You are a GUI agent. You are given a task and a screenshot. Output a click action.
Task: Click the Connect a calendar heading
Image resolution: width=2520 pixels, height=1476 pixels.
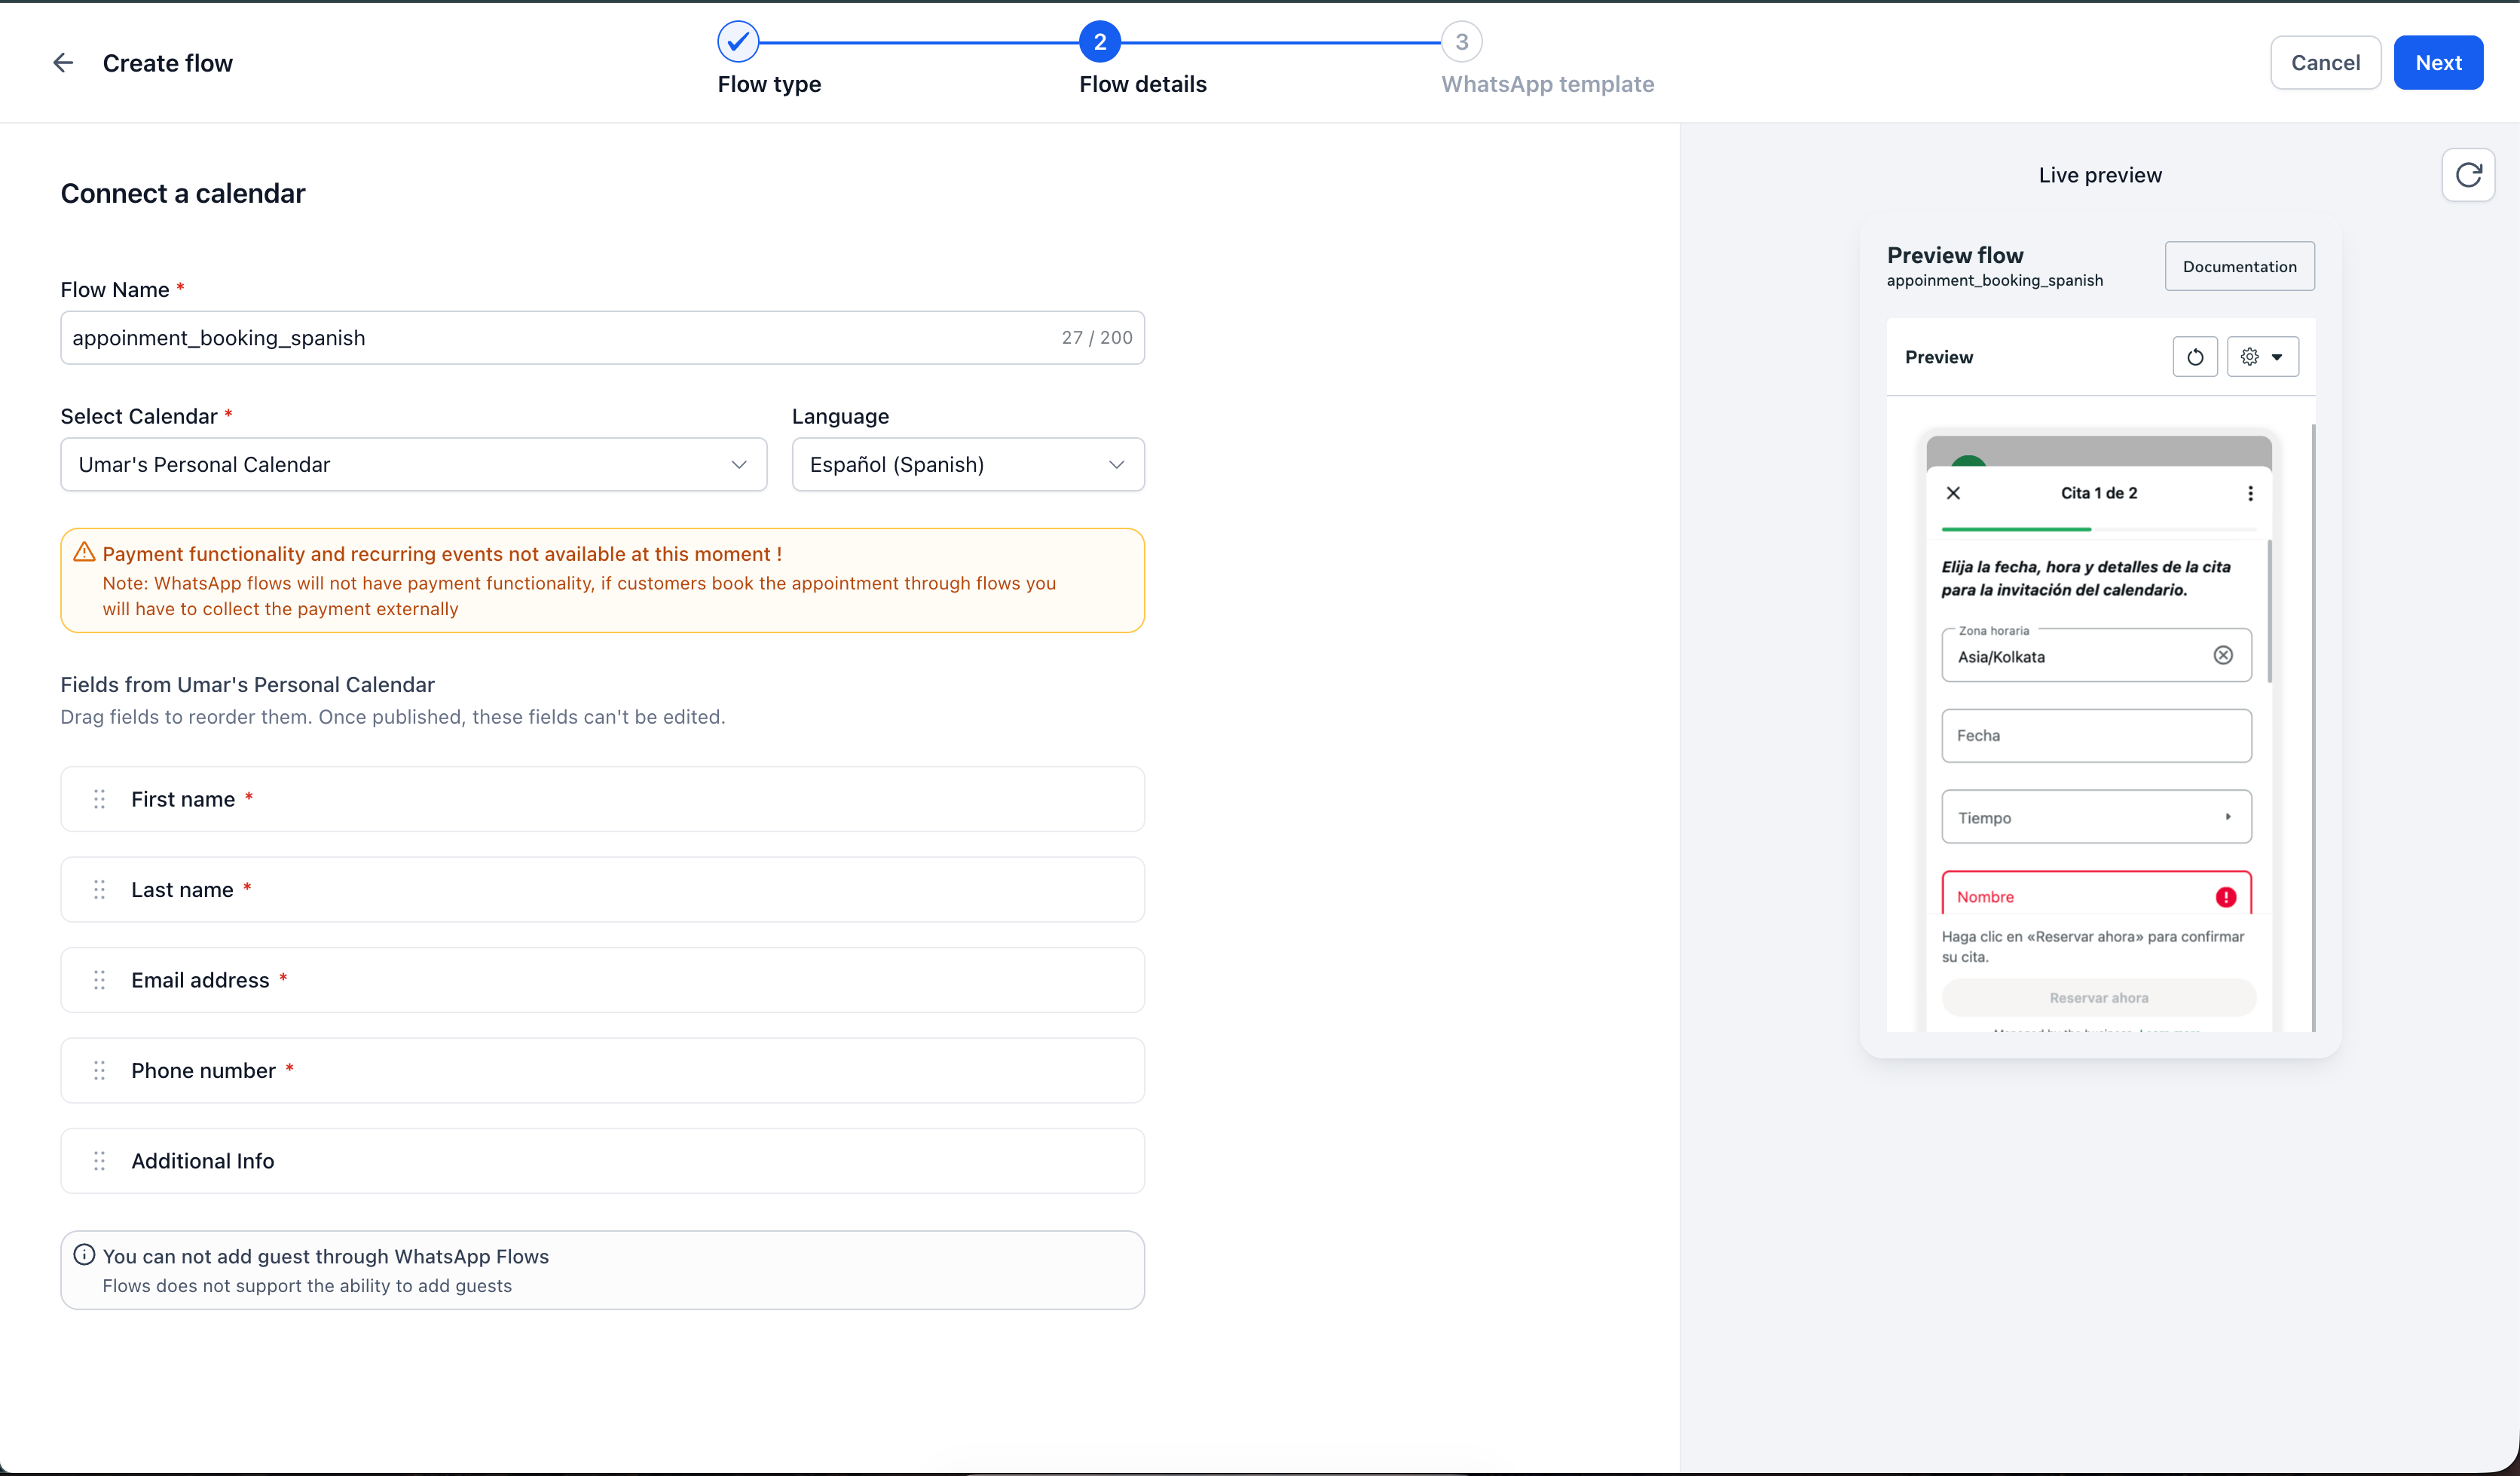[183, 193]
